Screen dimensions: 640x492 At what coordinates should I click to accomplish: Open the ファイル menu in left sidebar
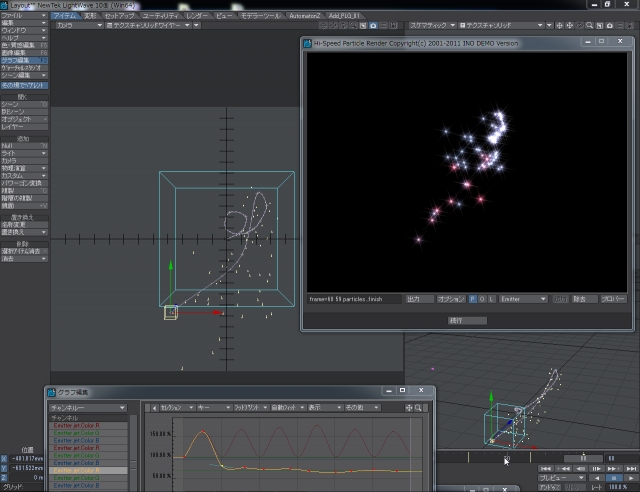pyautogui.click(x=23, y=16)
